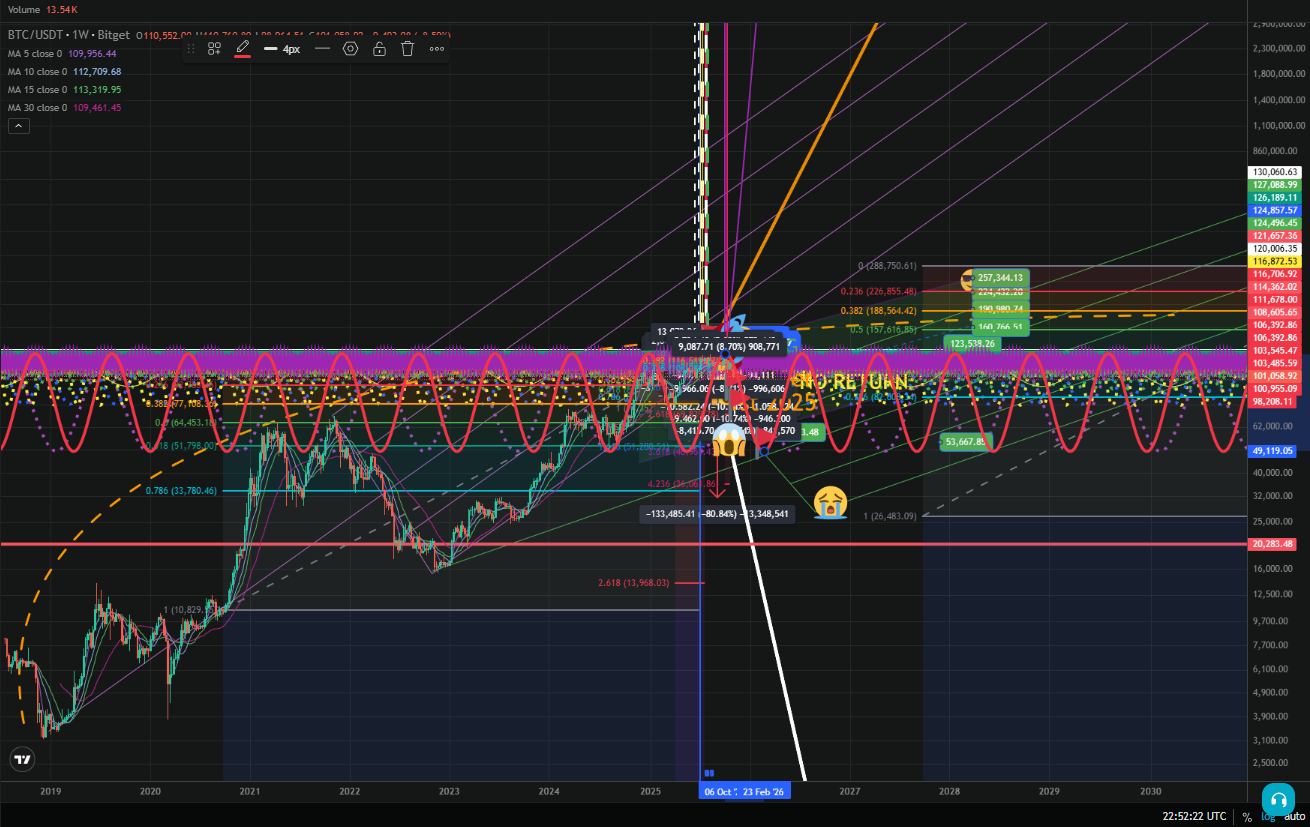The height and width of the screenshot is (827, 1310).
Task: Select the 123,538.26 green price tag
Action: tap(971, 343)
